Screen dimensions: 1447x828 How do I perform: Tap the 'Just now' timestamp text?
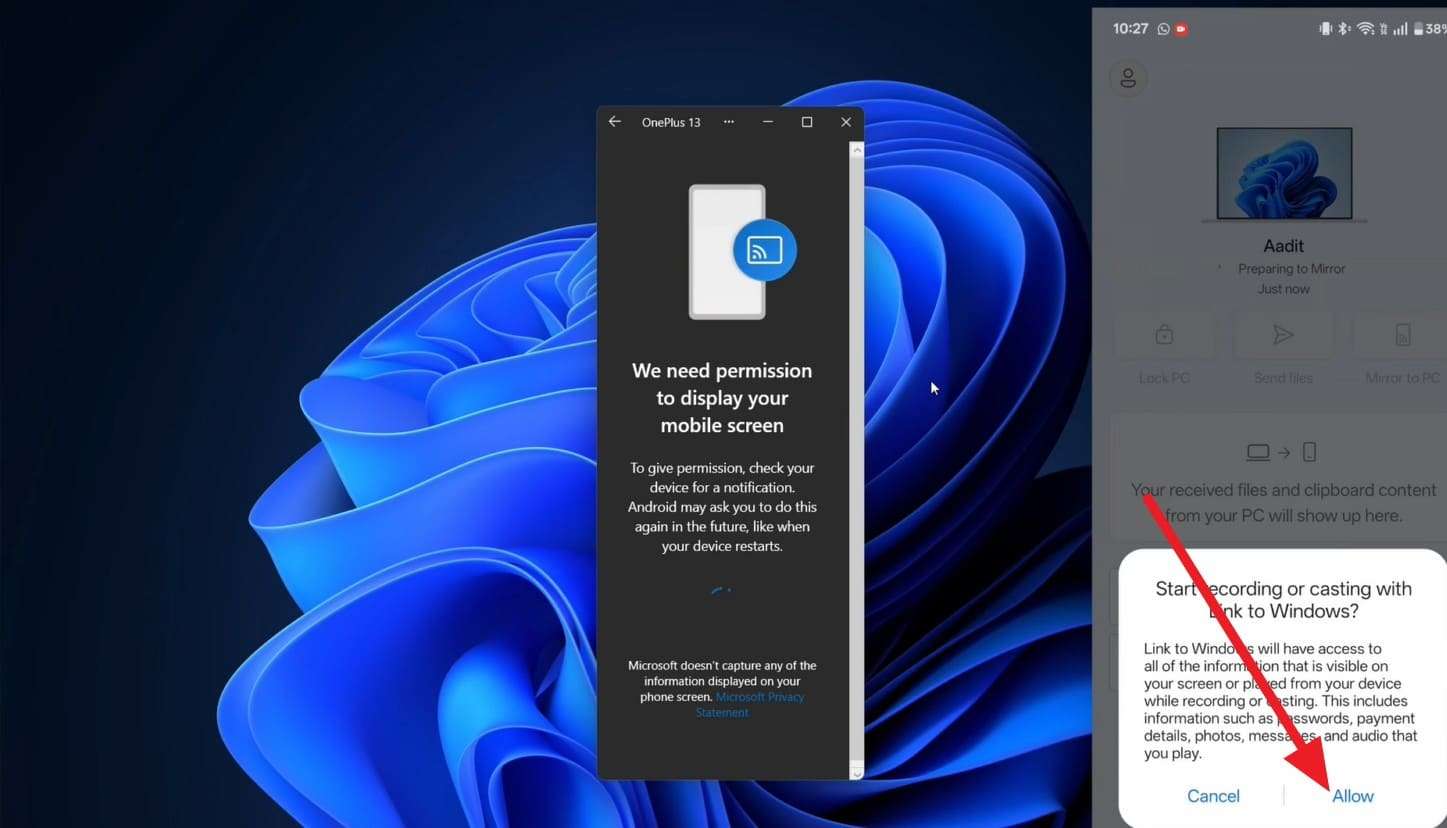[x=1284, y=289]
